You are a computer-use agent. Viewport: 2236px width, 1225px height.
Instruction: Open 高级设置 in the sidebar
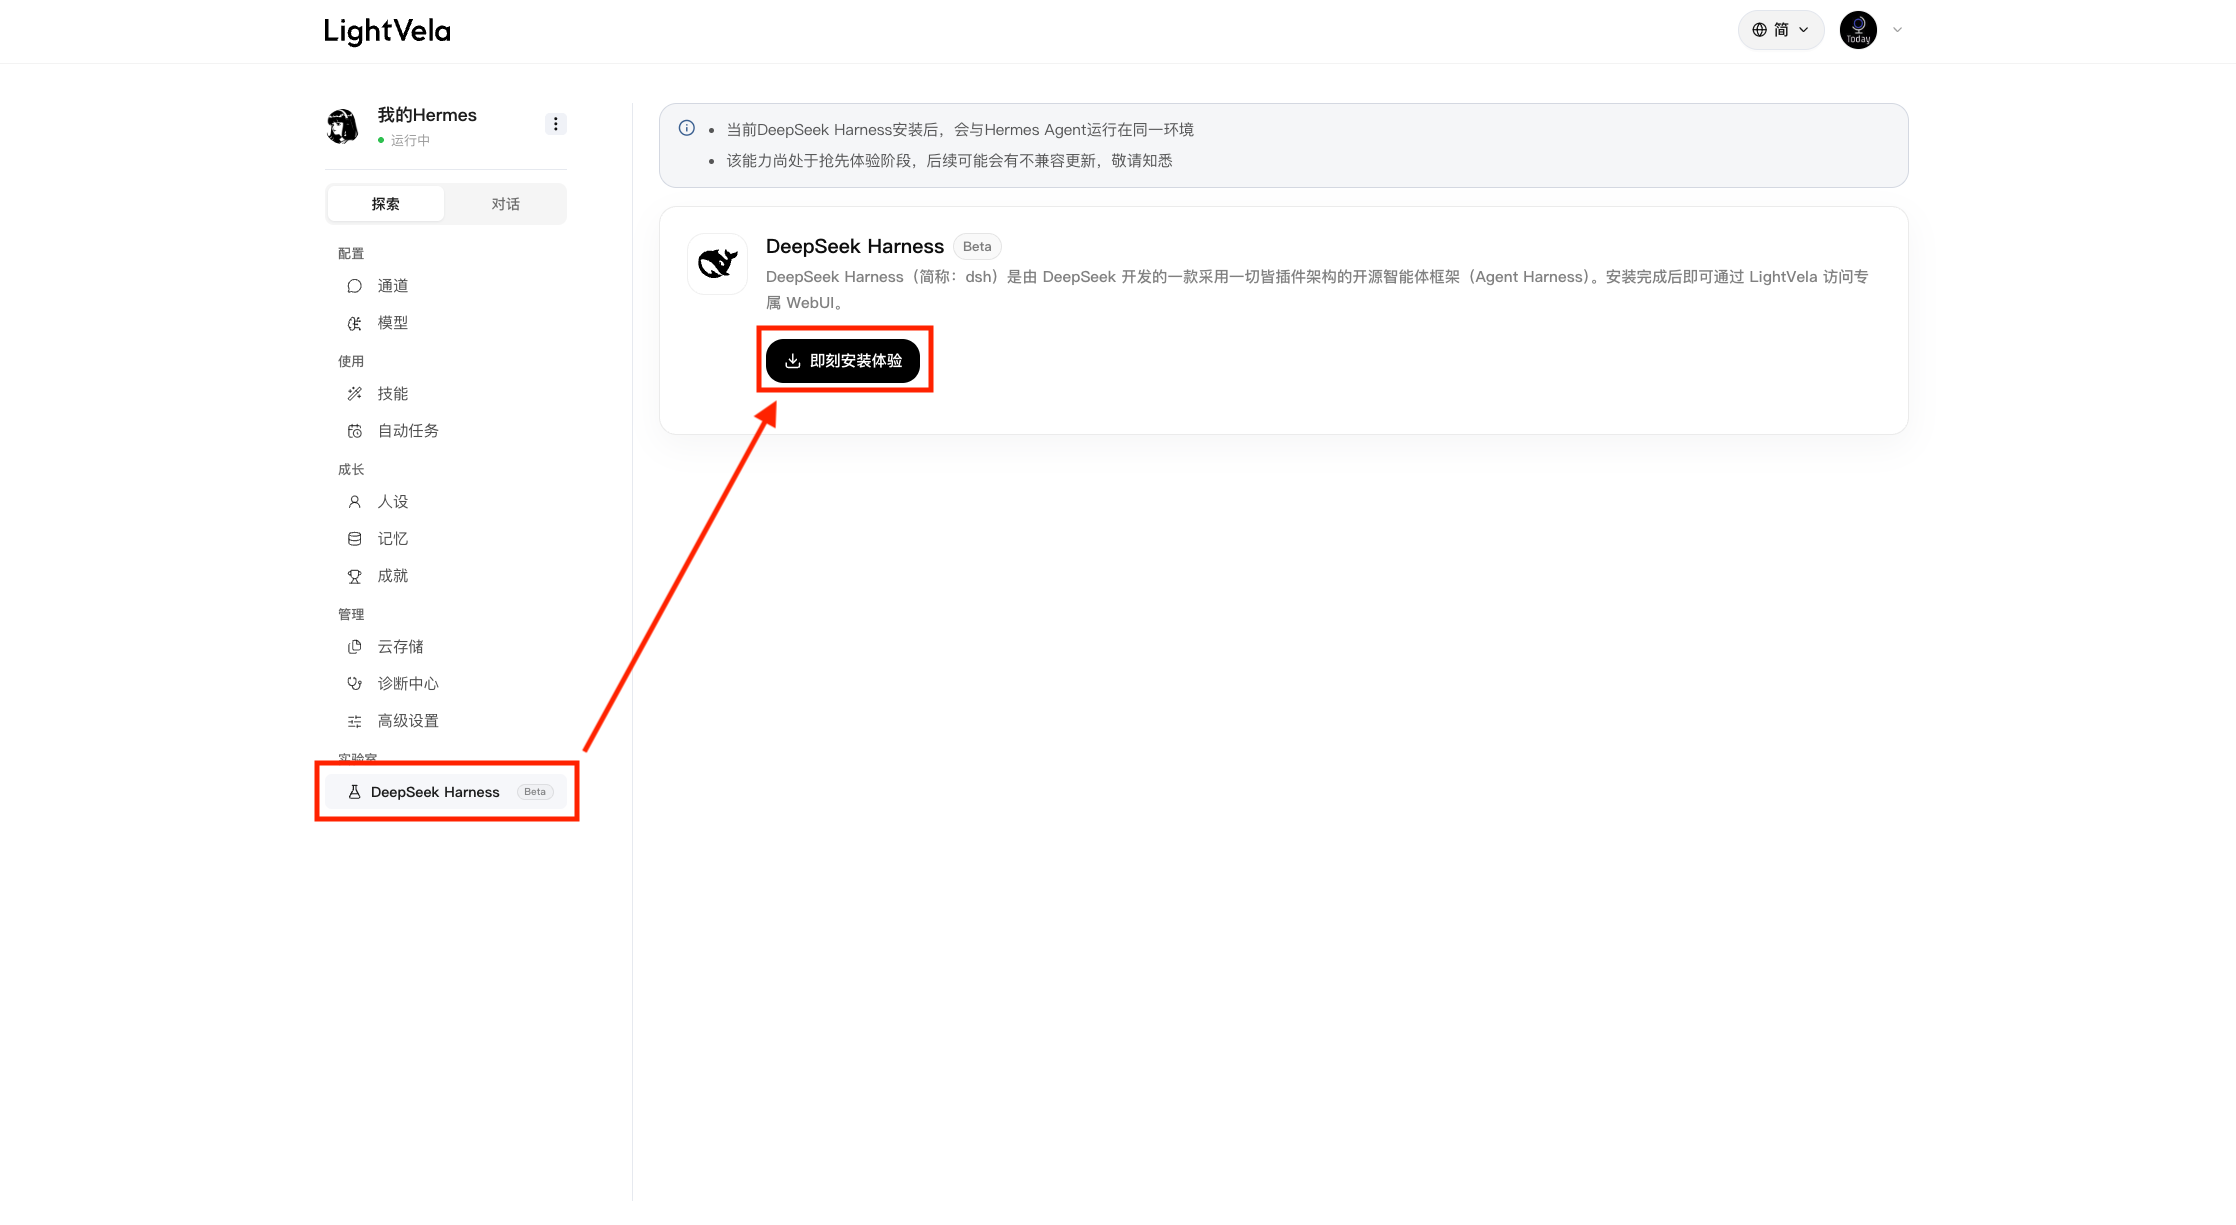[446, 721]
